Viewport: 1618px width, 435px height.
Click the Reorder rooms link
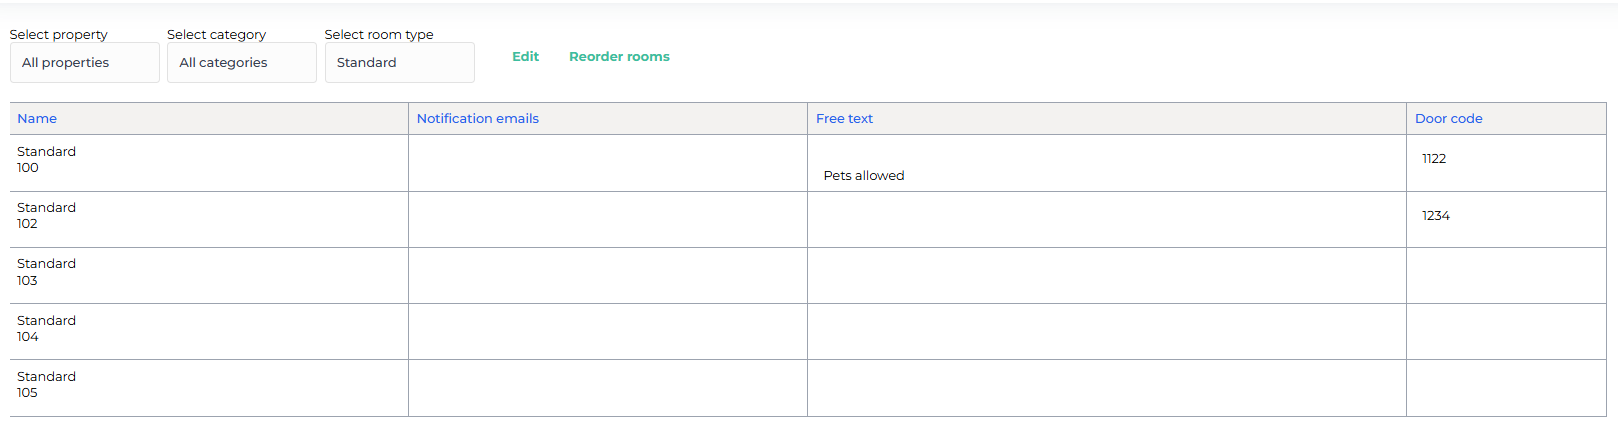tap(619, 57)
